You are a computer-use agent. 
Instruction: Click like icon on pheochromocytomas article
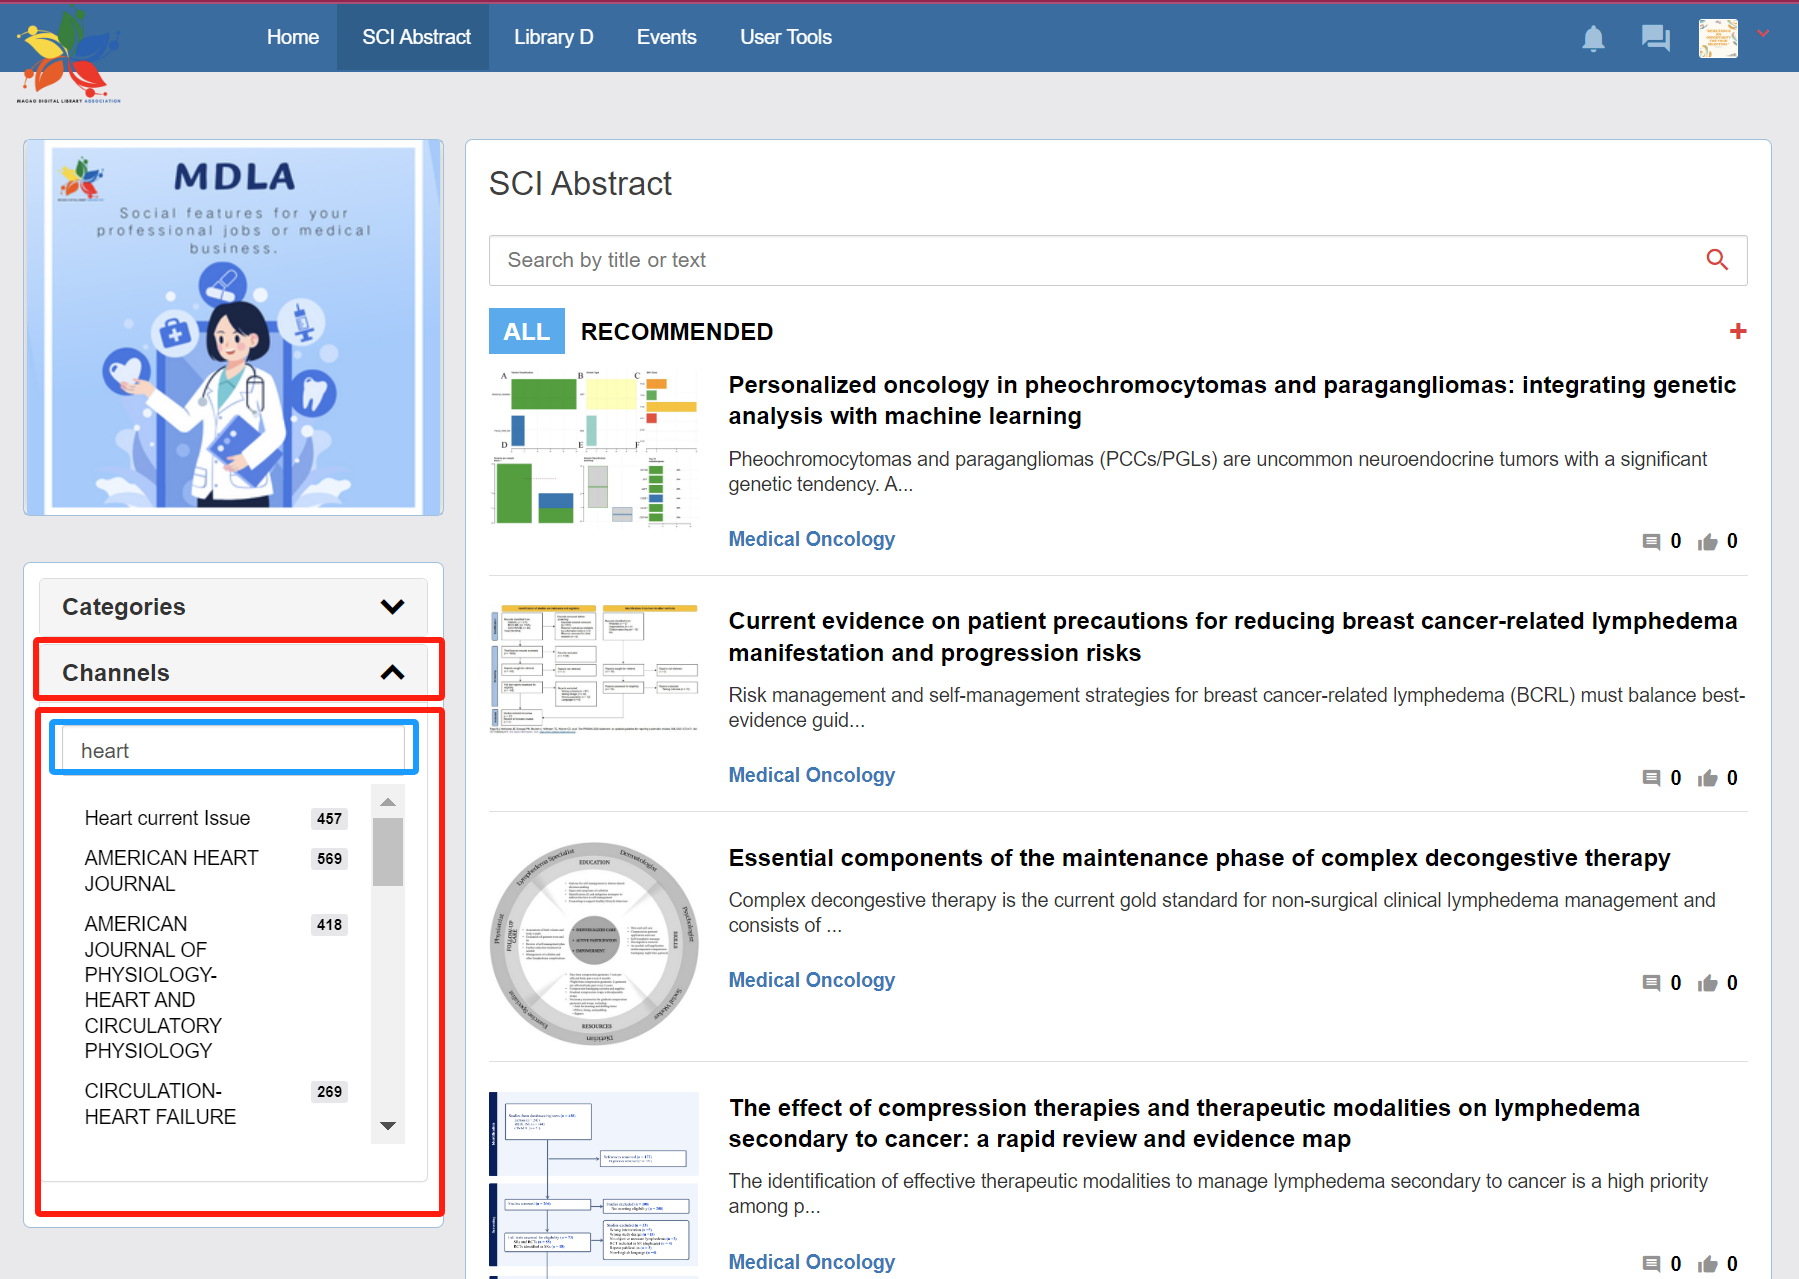pyautogui.click(x=1707, y=542)
